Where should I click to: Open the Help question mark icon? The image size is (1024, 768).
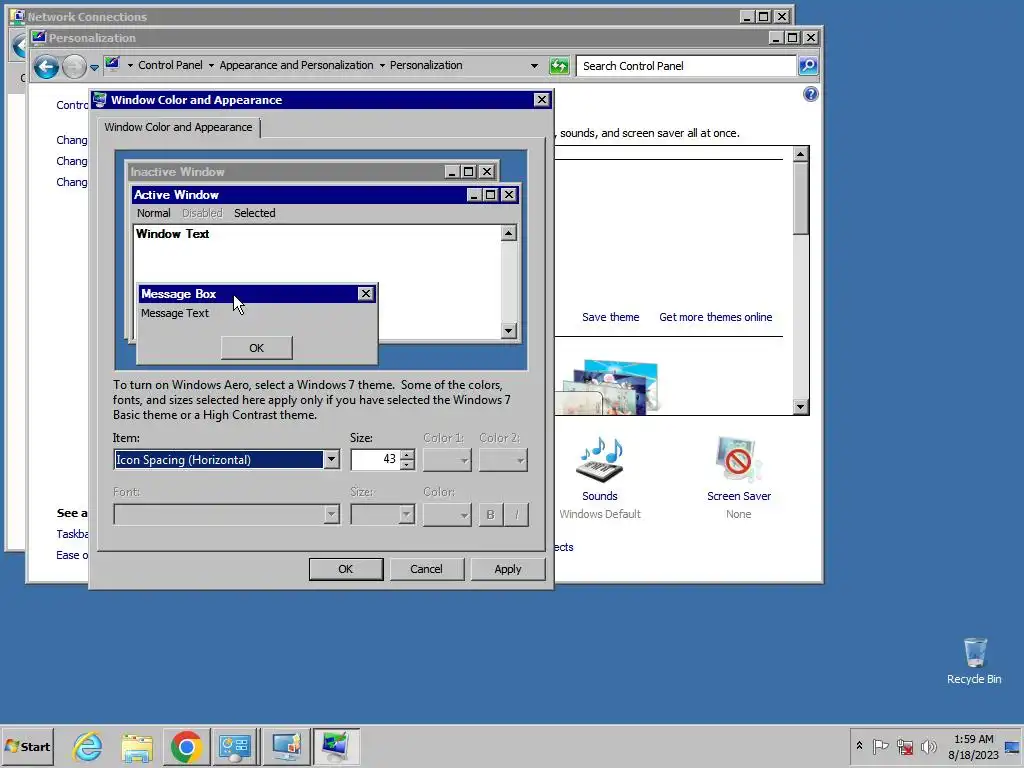[x=810, y=94]
